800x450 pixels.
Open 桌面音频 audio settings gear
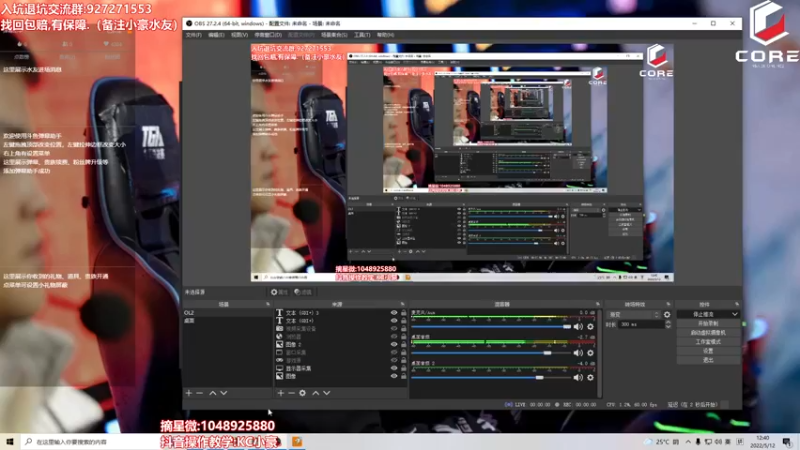point(590,353)
